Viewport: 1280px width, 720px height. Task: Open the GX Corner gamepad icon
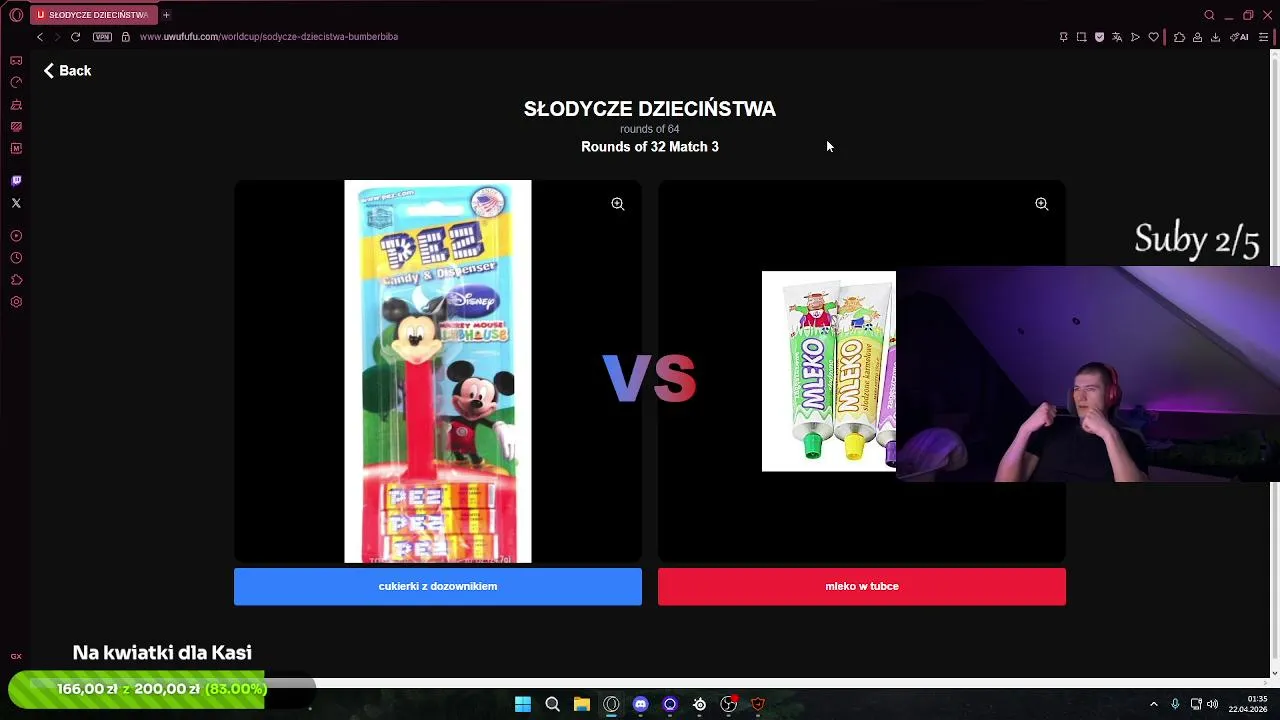click(16, 60)
